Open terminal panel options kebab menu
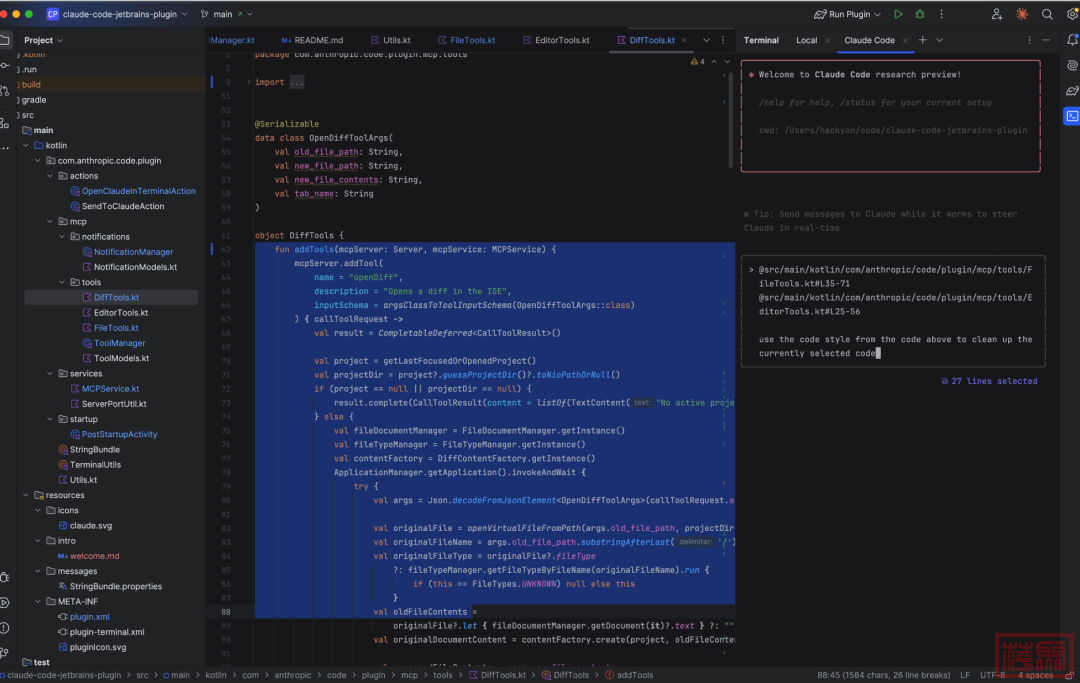Screen dimensions: 1080x683 1029,40
